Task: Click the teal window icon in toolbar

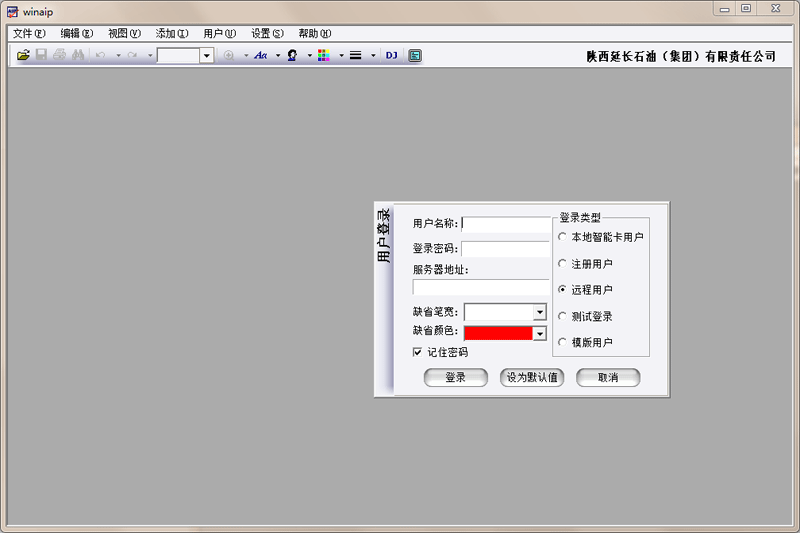Action: click(x=415, y=56)
